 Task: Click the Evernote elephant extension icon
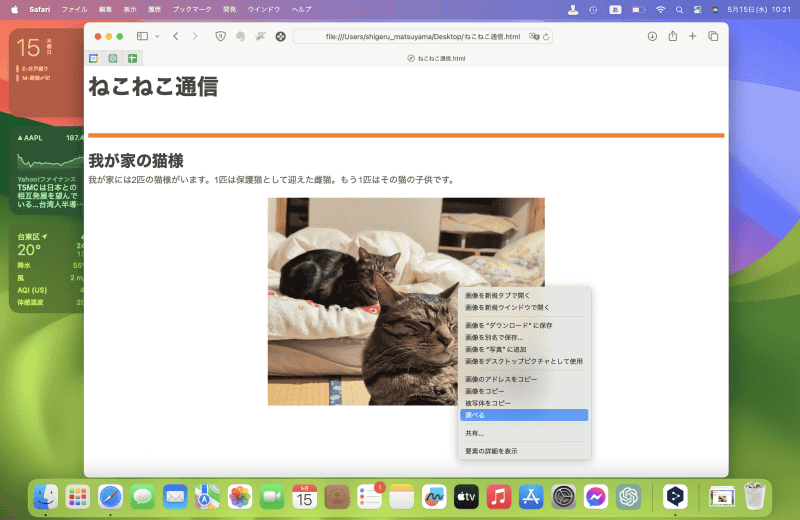coord(240,36)
